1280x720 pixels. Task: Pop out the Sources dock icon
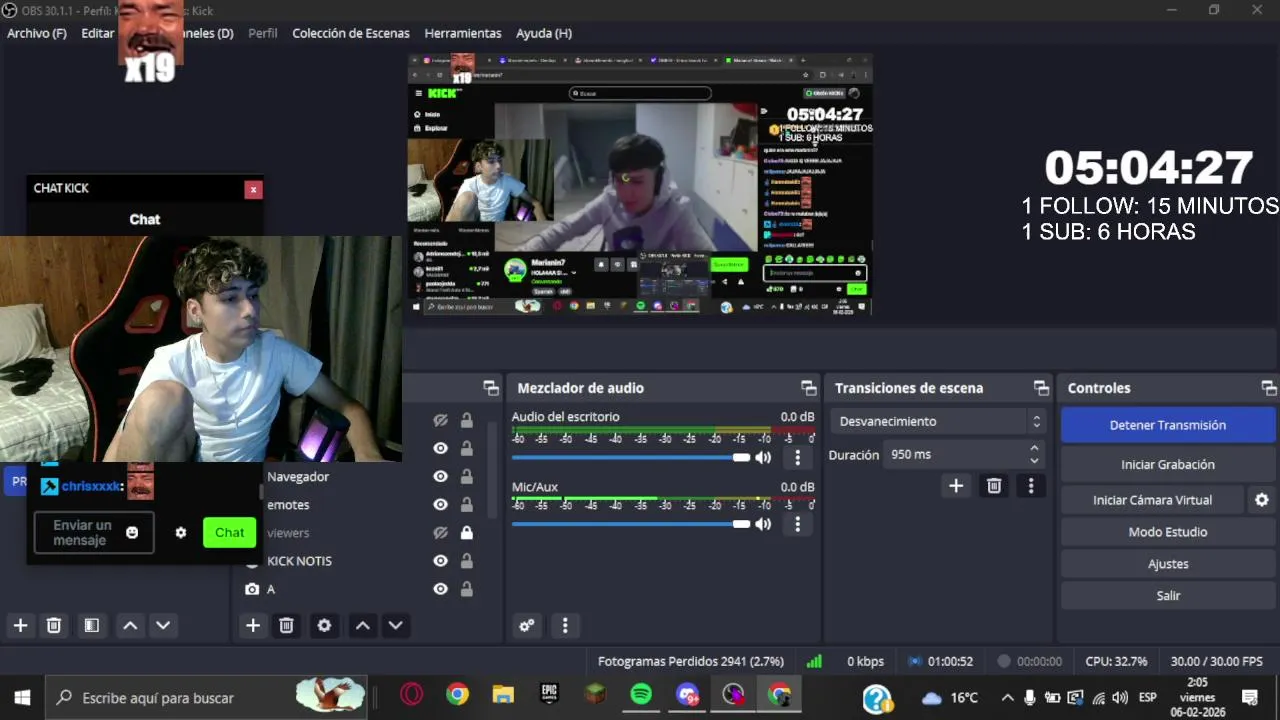490,388
